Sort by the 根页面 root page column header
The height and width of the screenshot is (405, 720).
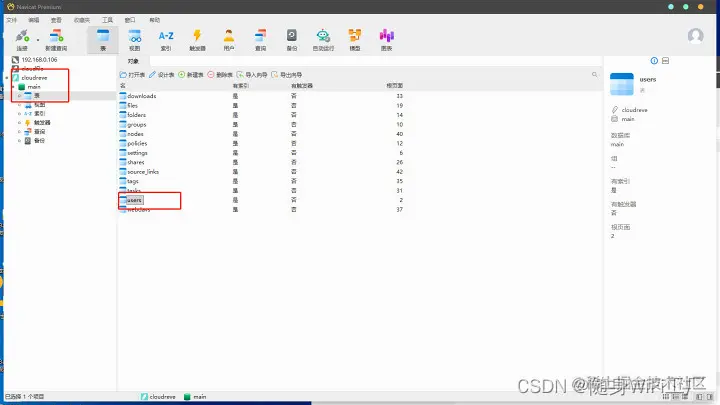pyautogui.click(x=394, y=86)
